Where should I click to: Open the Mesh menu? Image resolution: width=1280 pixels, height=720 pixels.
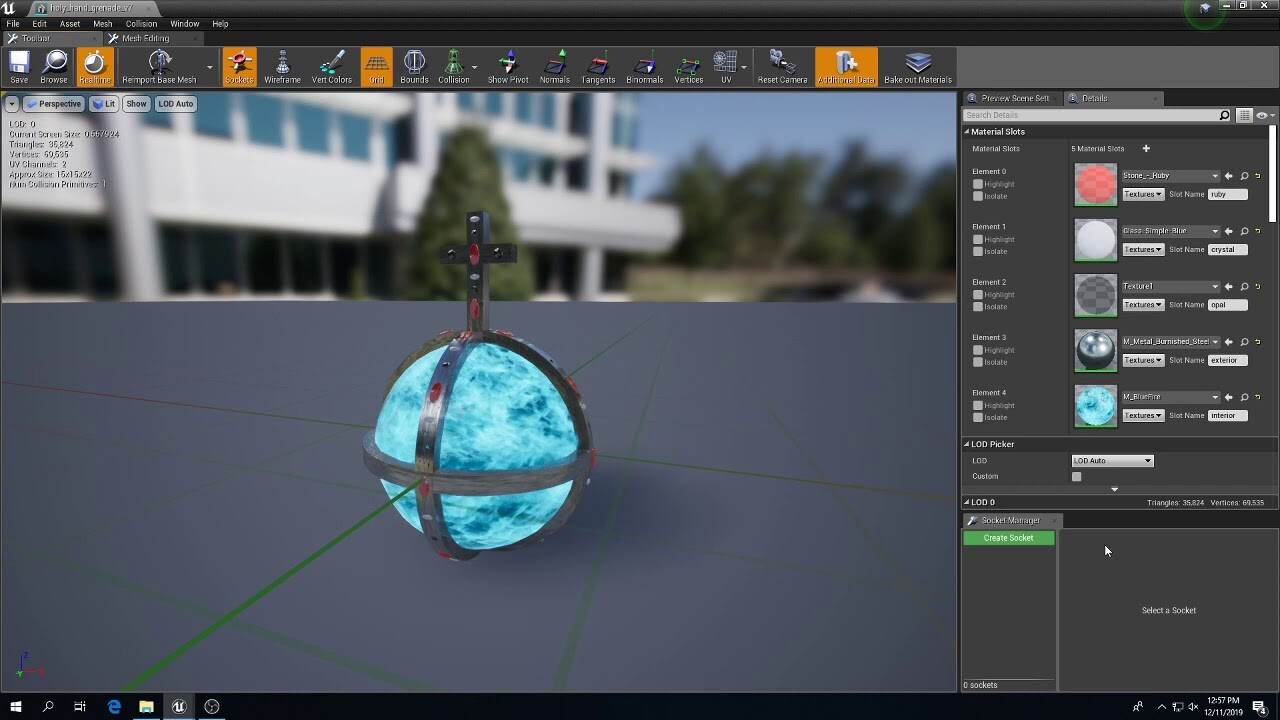pyautogui.click(x=102, y=23)
